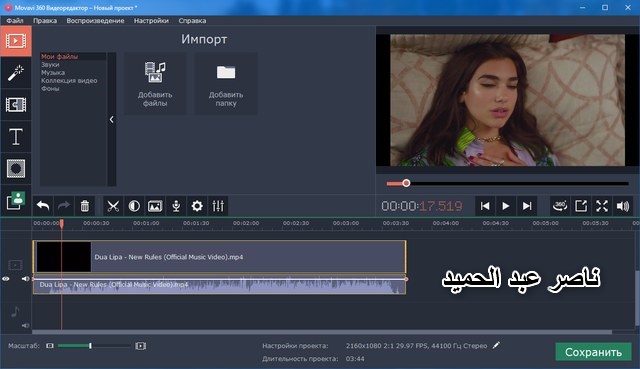
Task: Detach preview window into separate window
Action: click(581, 206)
